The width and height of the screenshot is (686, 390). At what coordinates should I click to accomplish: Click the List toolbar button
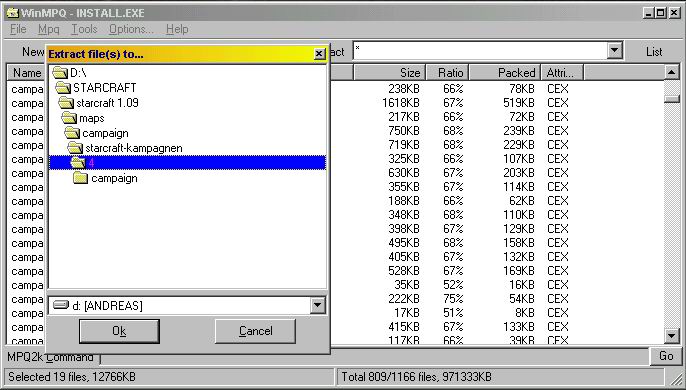[x=654, y=52]
